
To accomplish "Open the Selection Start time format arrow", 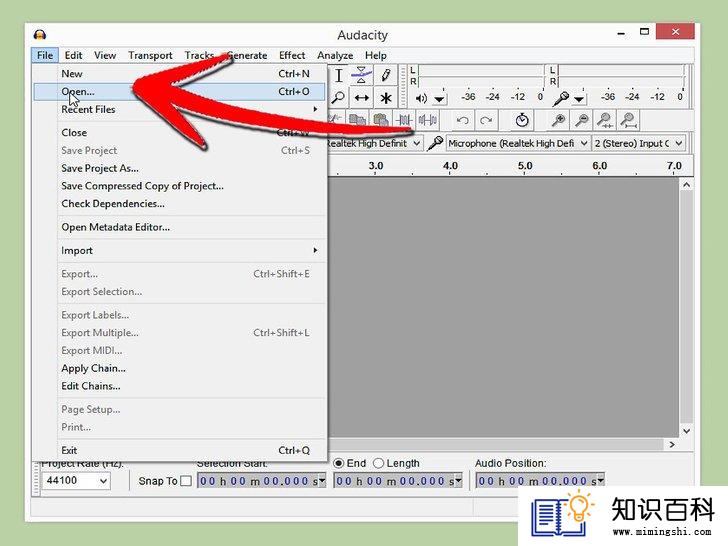I will (x=322, y=481).
